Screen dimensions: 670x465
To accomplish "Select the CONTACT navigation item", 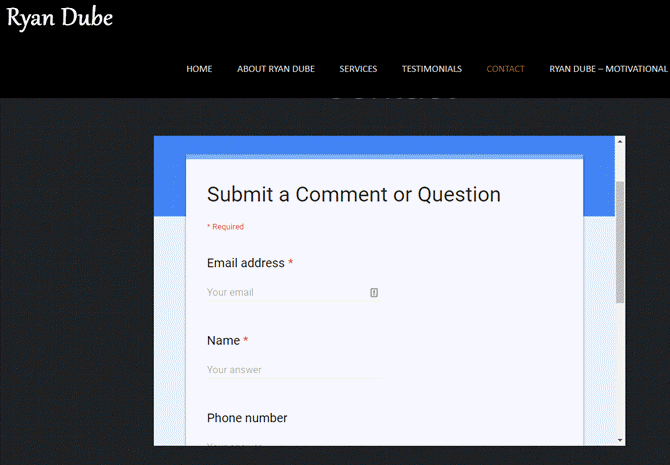I will coord(505,69).
